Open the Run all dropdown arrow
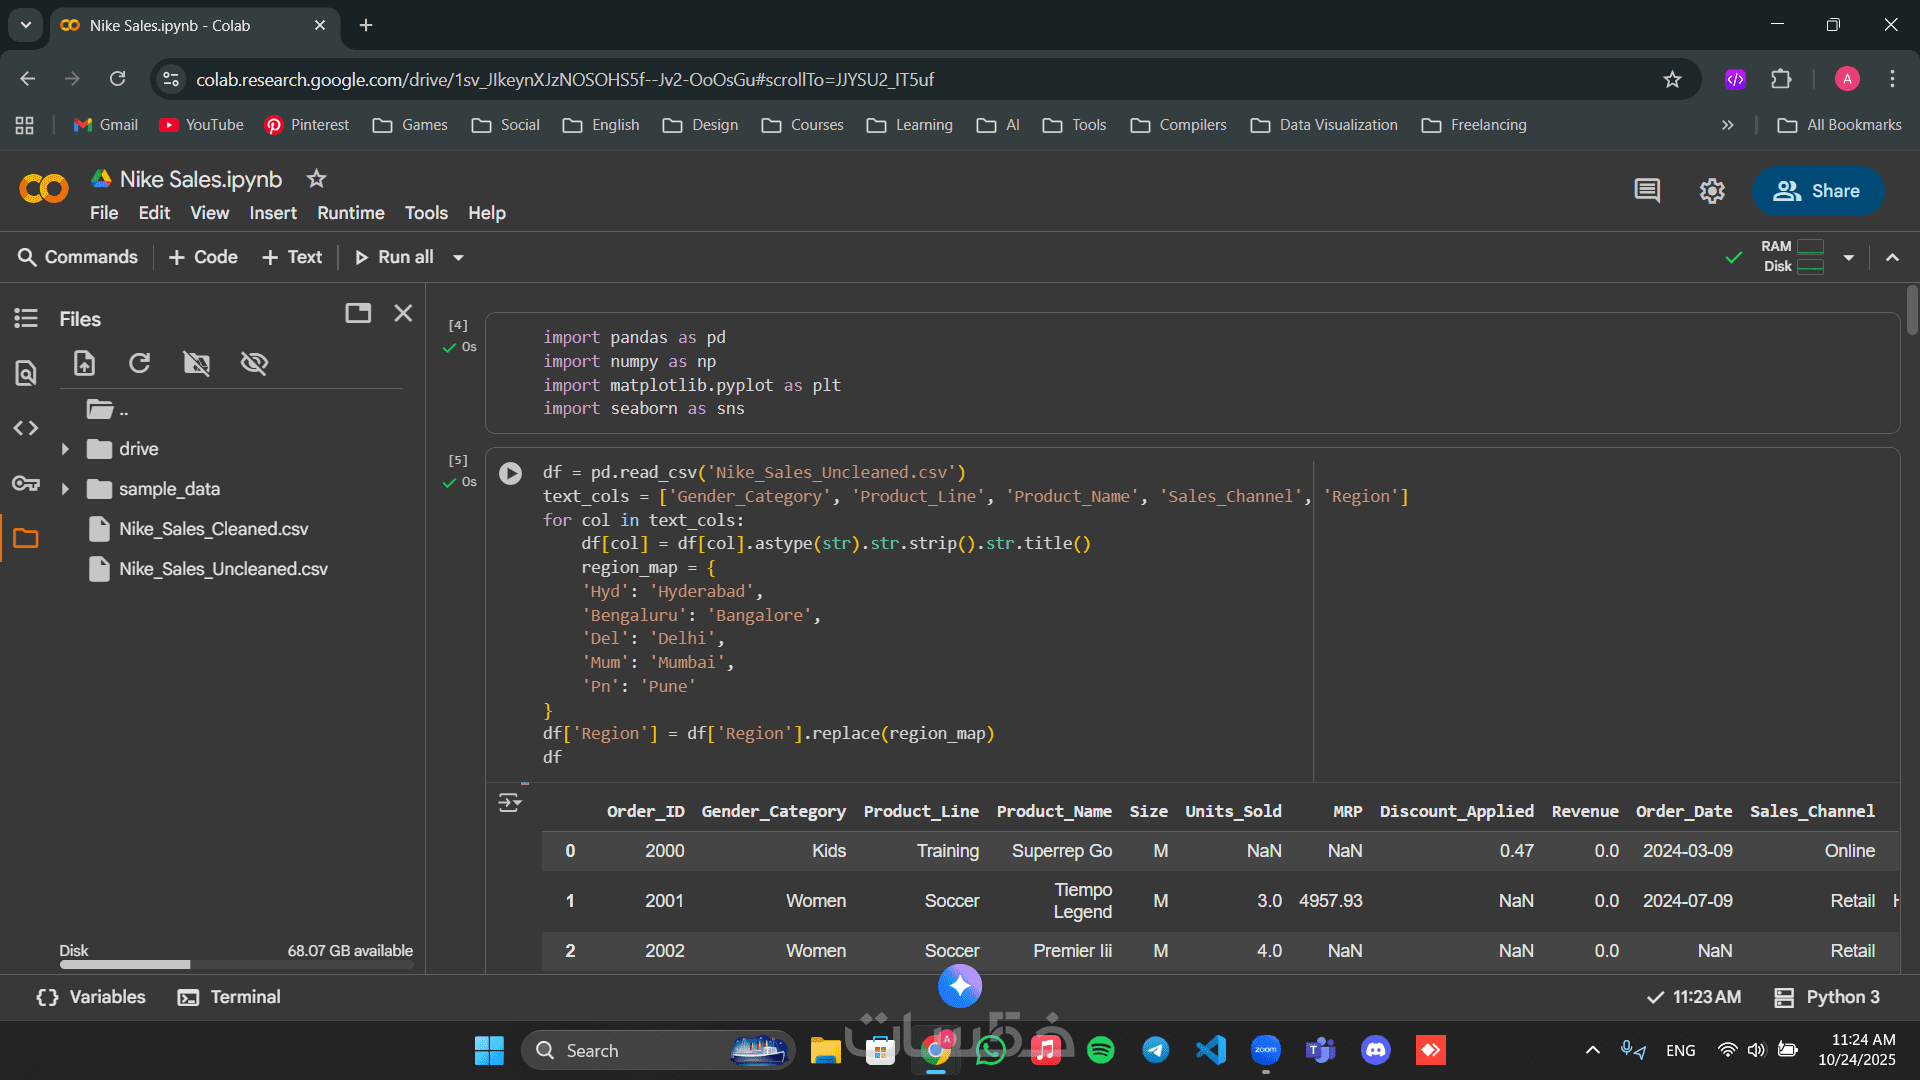1920x1080 pixels. (459, 258)
